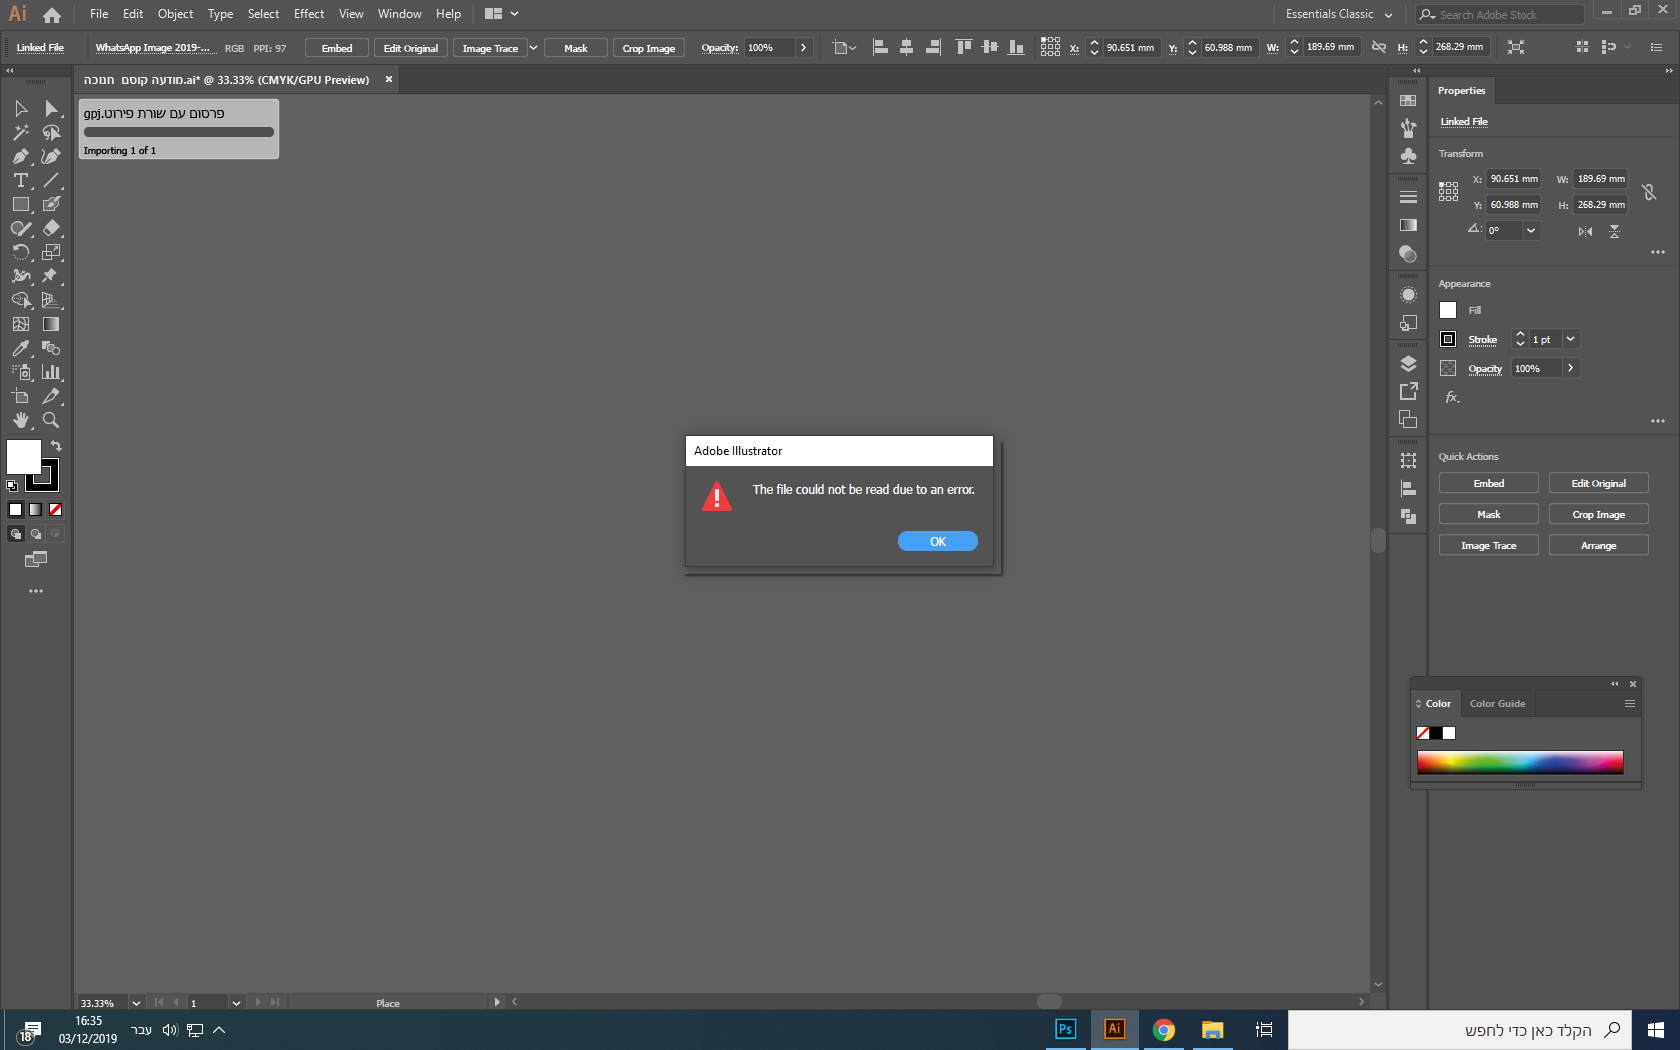Viewport: 1680px width, 1050px height.
Task: Select the Column Graph tool
Action: point(51,372)
